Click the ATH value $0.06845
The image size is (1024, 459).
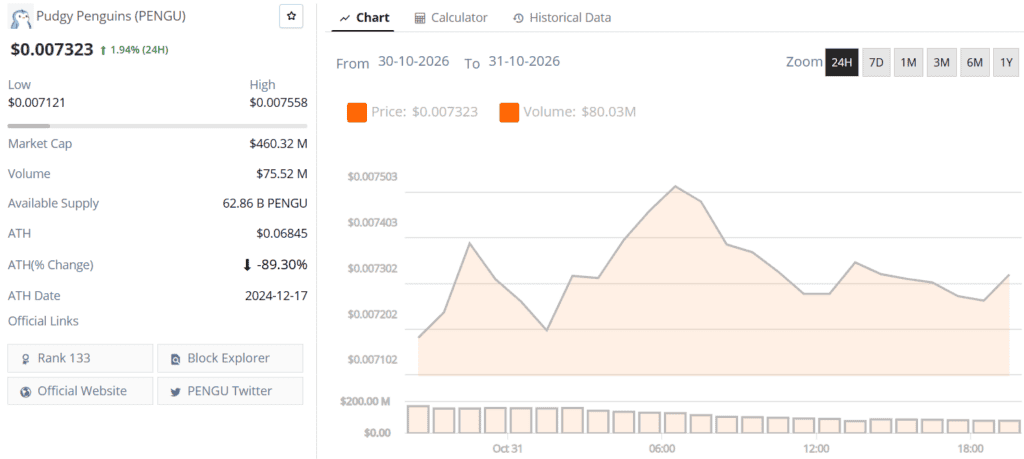coord(282,233)
